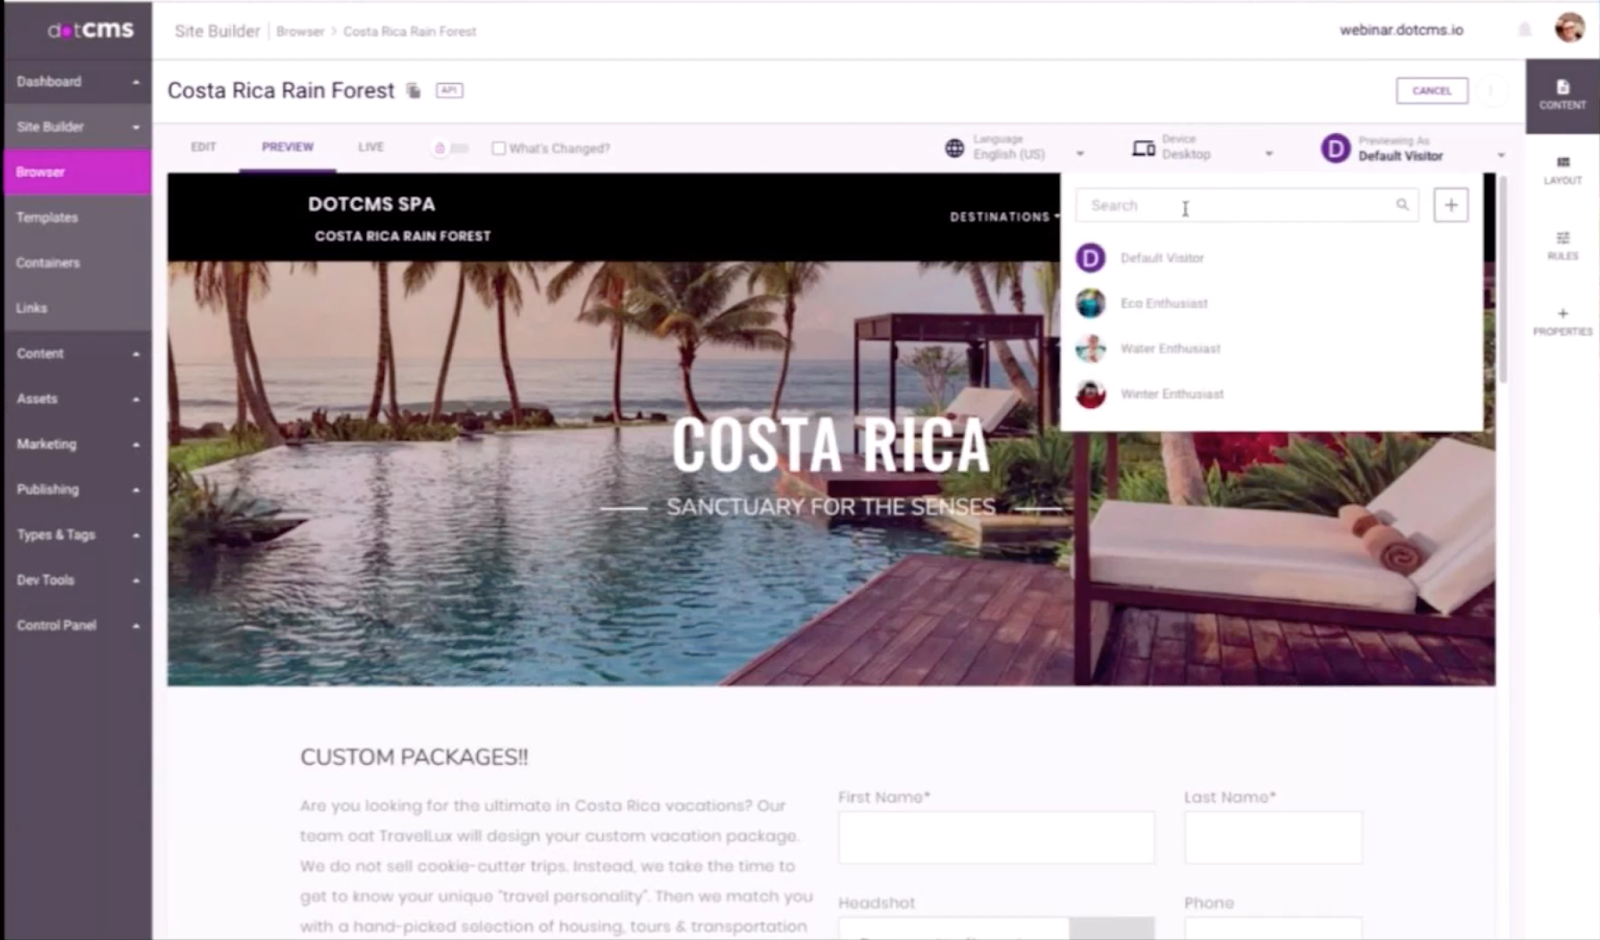Click the copy icon beside page title
This screenshot has width=1600, height=940.
pyautogui.click(x=413, y=91)
